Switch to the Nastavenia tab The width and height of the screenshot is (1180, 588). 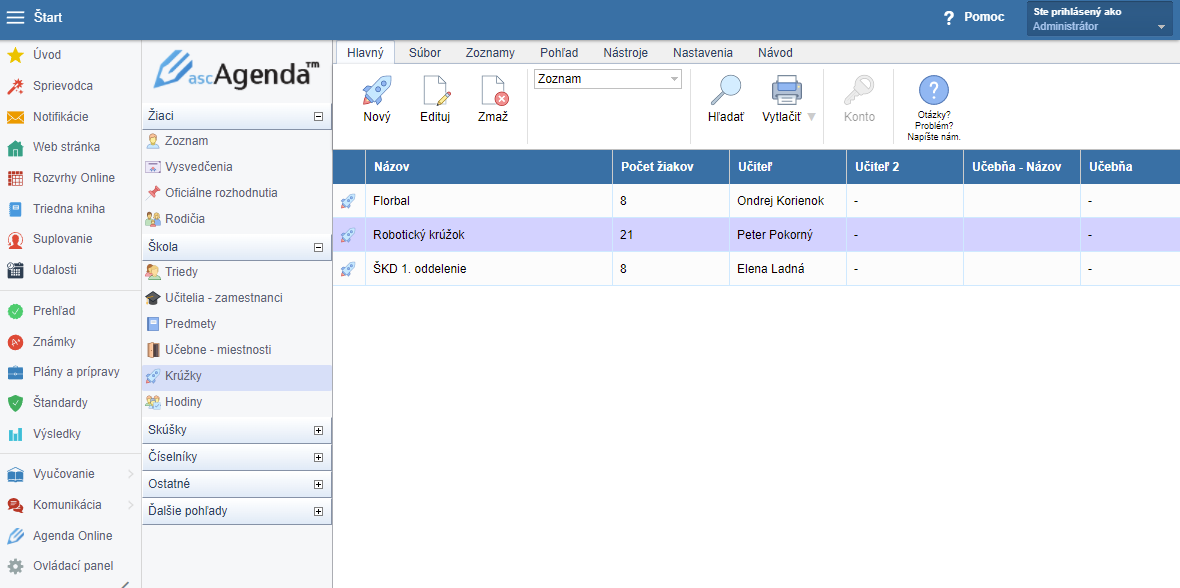click(703, 53)
